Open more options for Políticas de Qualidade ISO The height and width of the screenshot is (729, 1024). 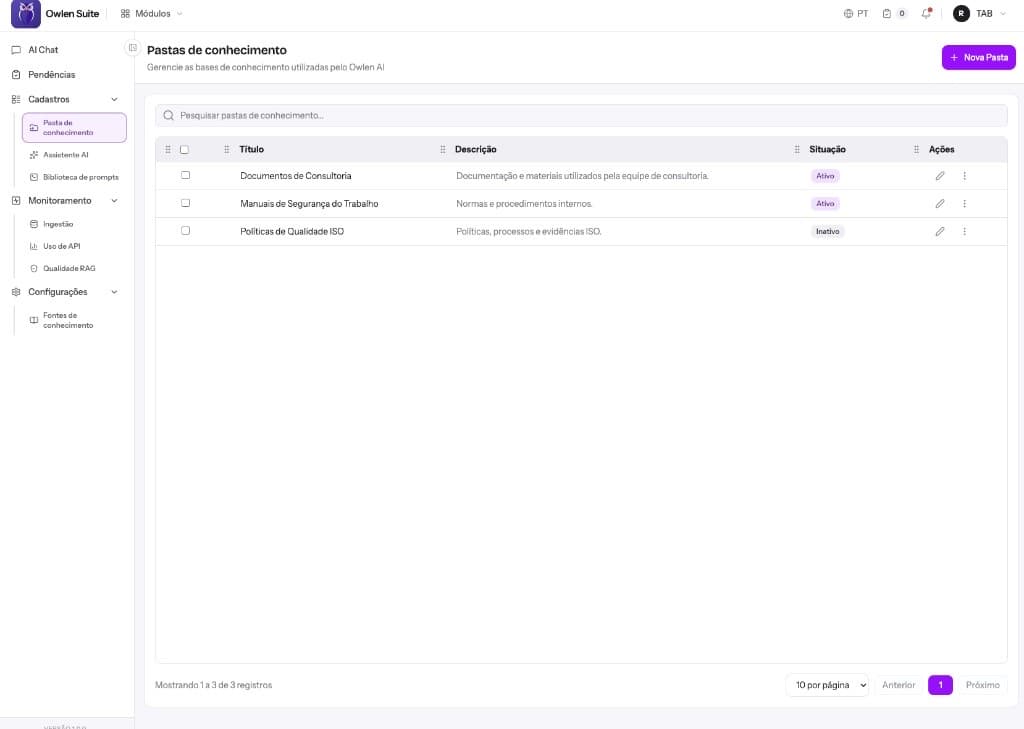965,231
